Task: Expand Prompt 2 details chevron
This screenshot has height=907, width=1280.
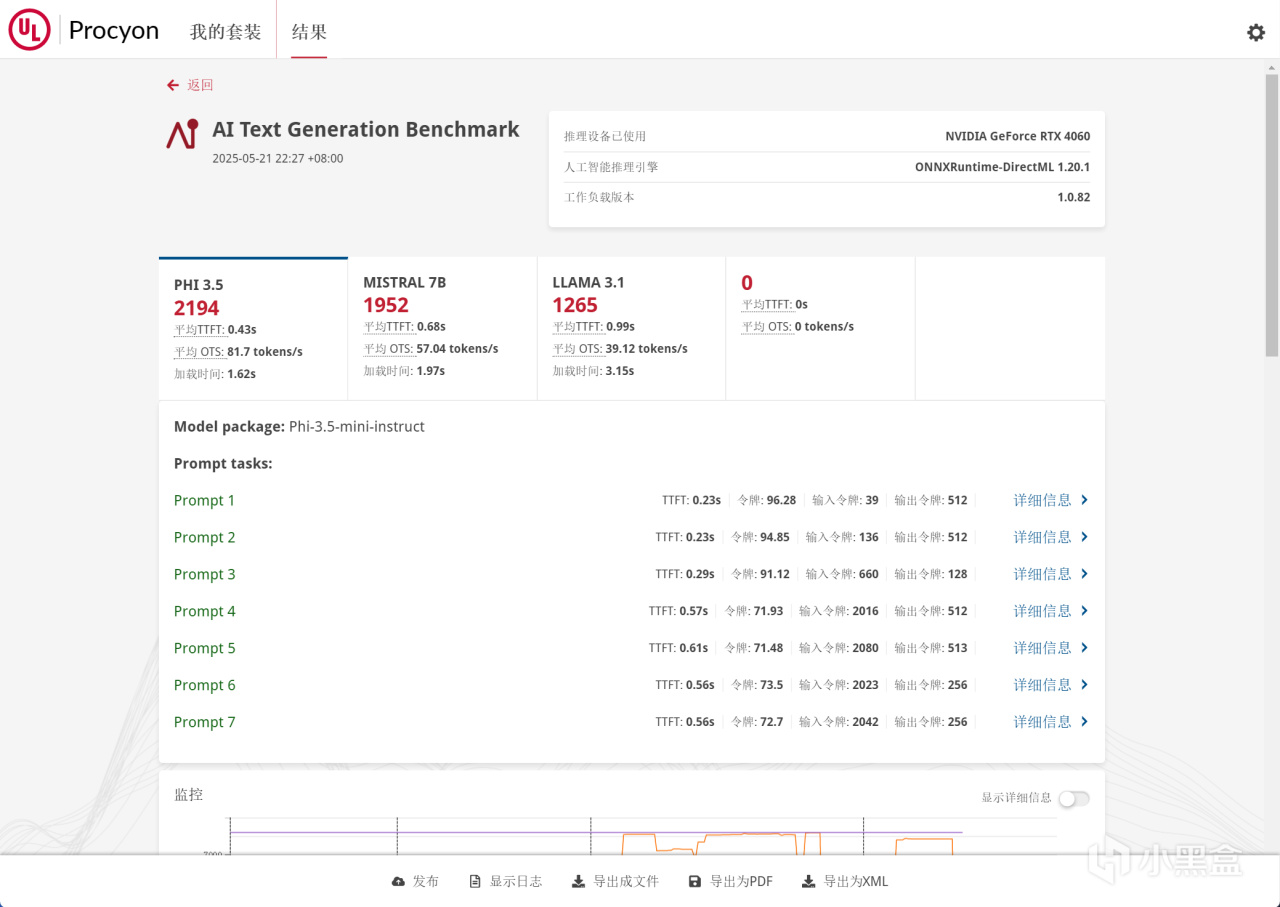Action: 1085,537
